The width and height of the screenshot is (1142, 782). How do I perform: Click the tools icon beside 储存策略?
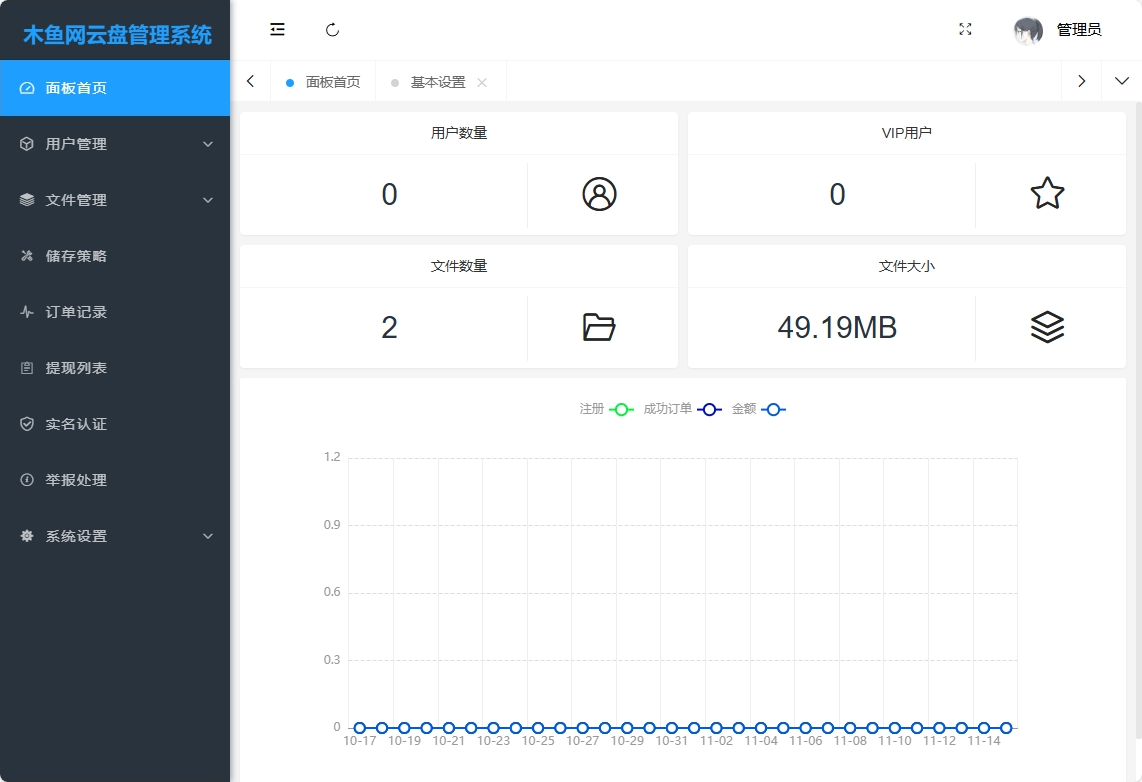point(27,256)
